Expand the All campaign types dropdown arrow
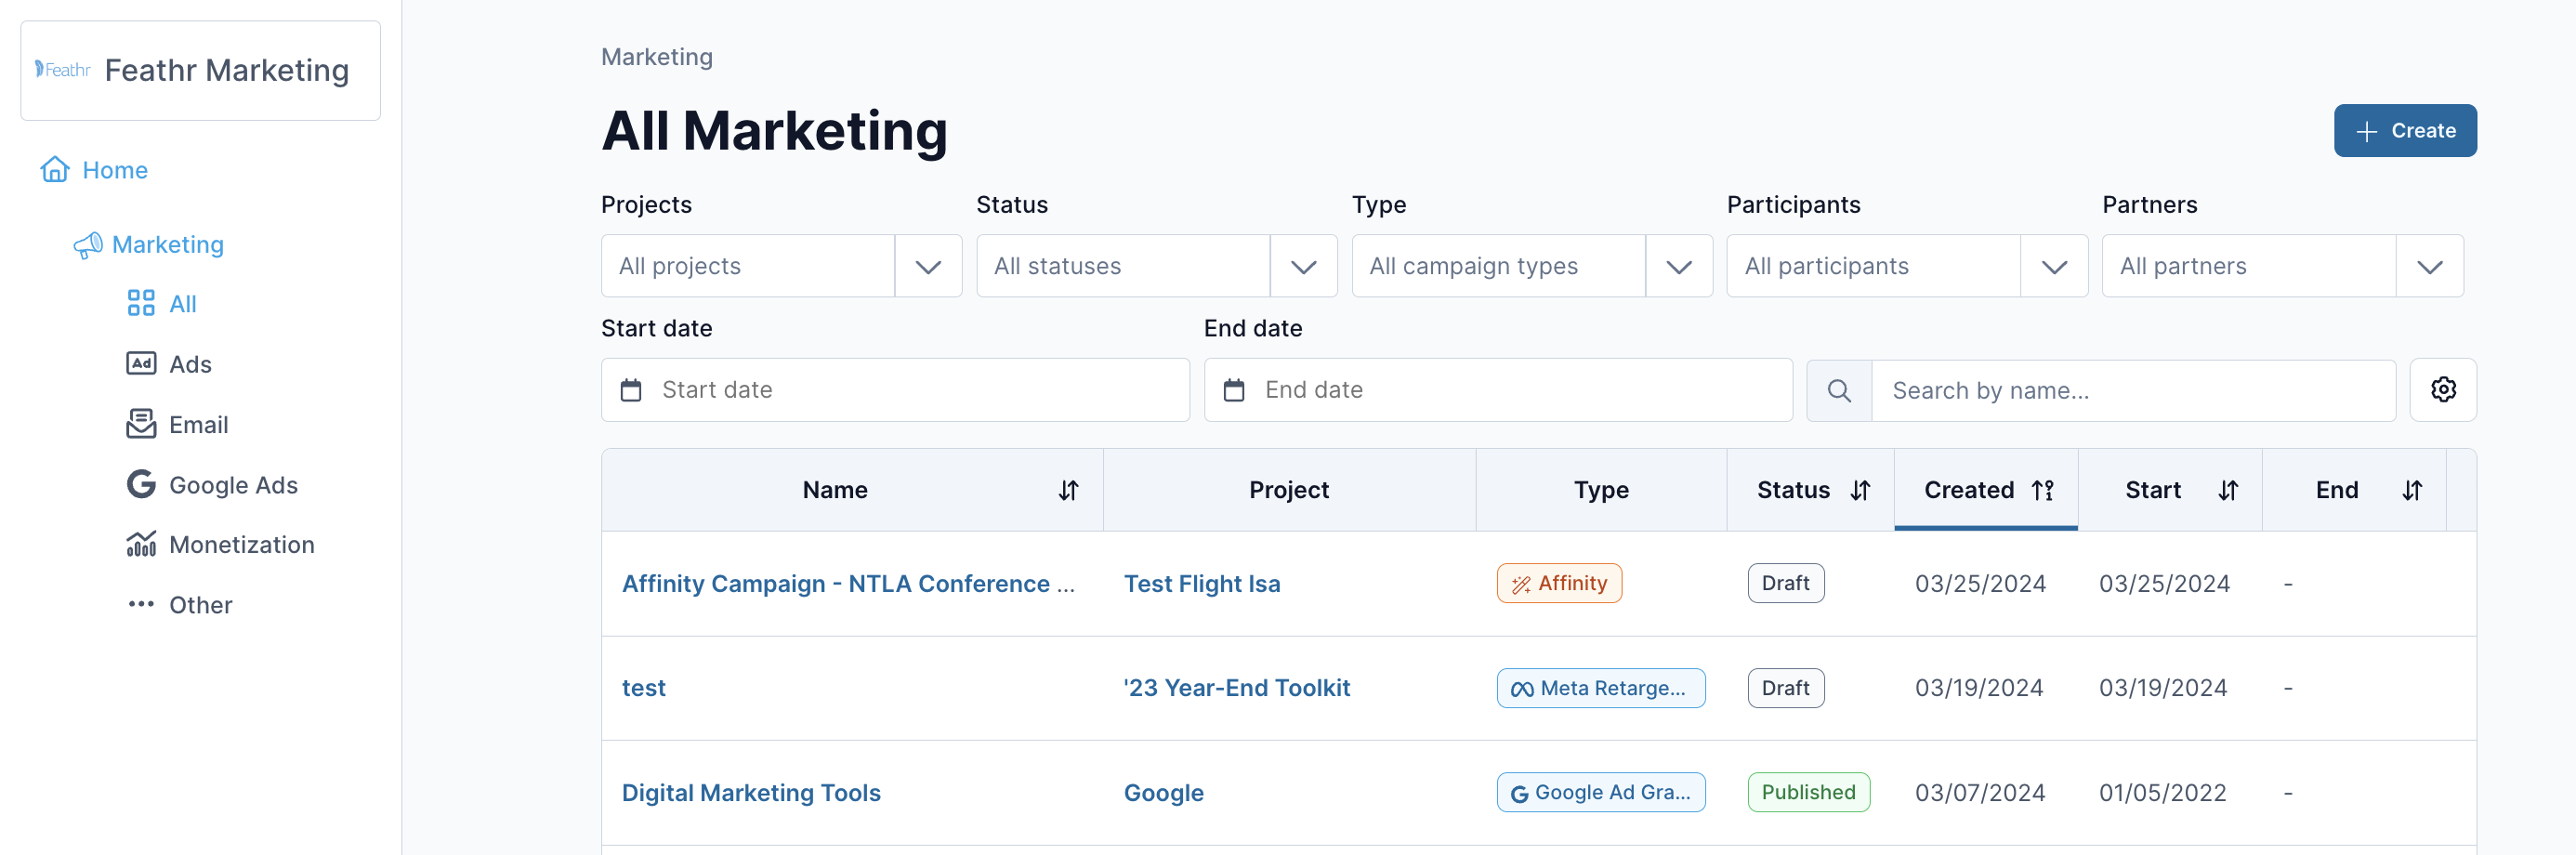Screen dimensions: 2576x855 [1679, 266]
